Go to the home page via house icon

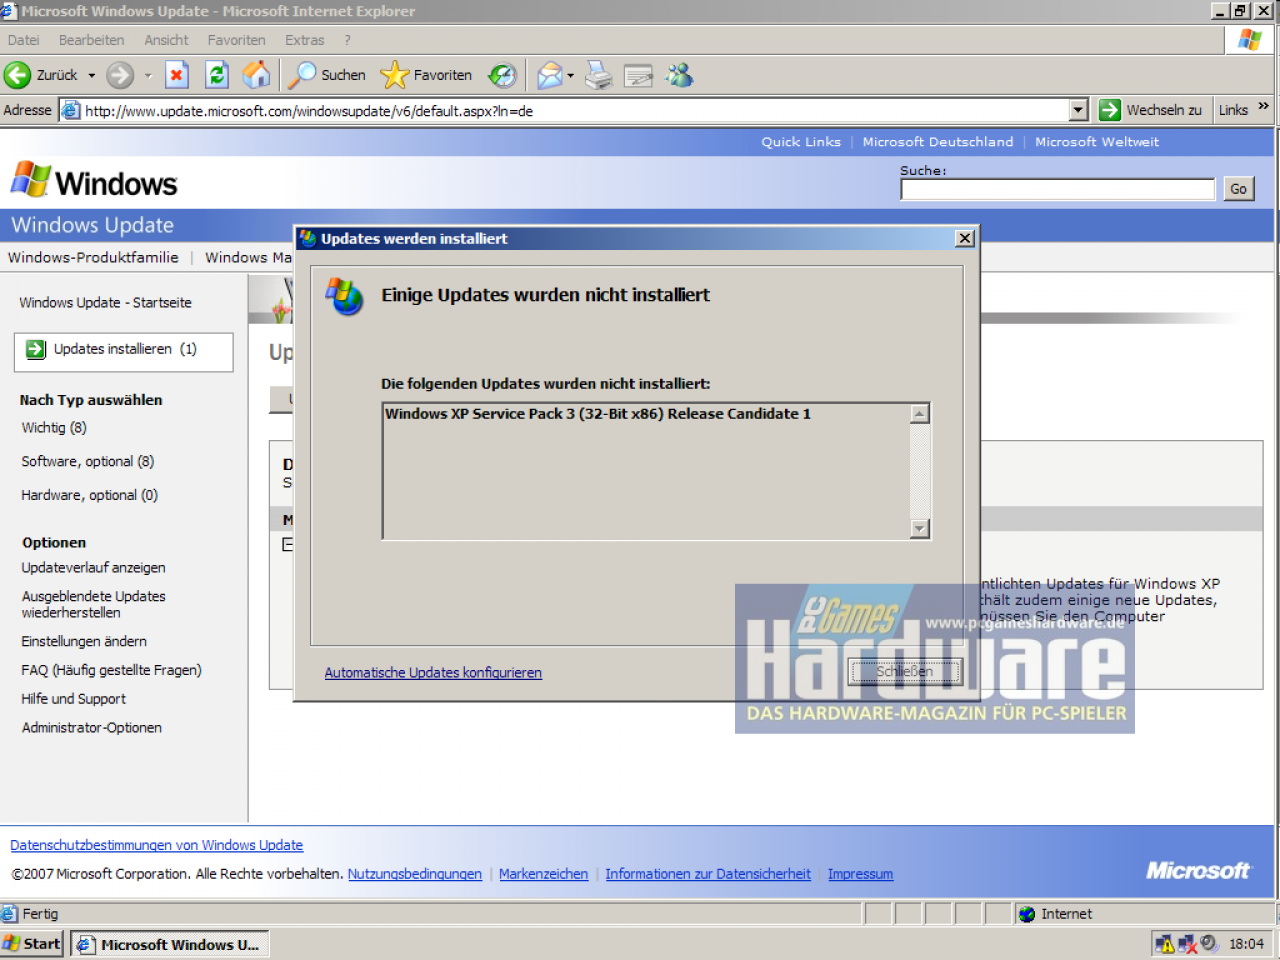point(256,75)
